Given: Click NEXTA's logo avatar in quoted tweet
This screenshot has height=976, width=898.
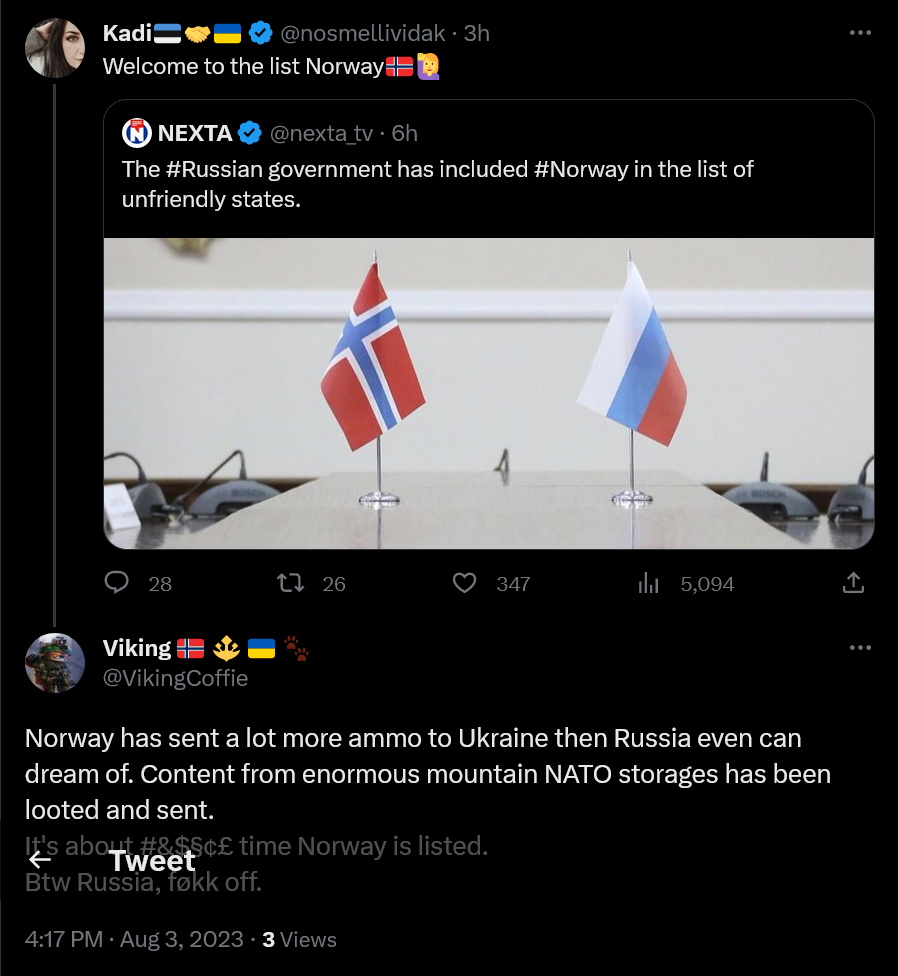Looking at the screenshot, I should 137,132.
